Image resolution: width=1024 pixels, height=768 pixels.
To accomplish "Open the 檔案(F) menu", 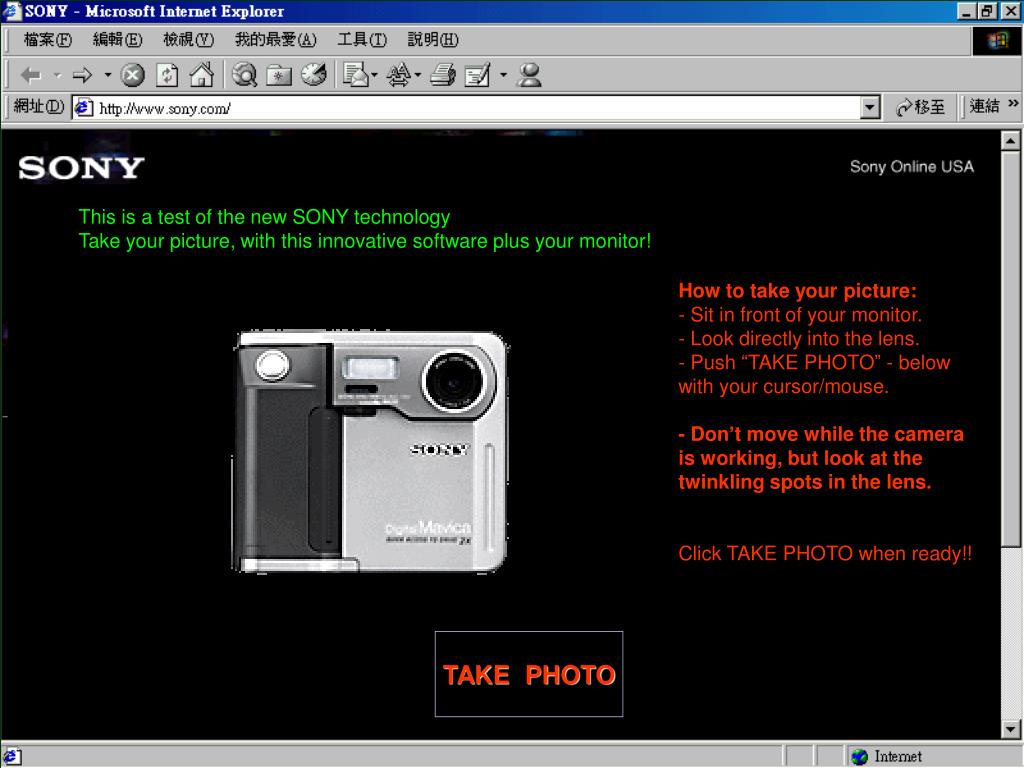I will tap(48, 40).
